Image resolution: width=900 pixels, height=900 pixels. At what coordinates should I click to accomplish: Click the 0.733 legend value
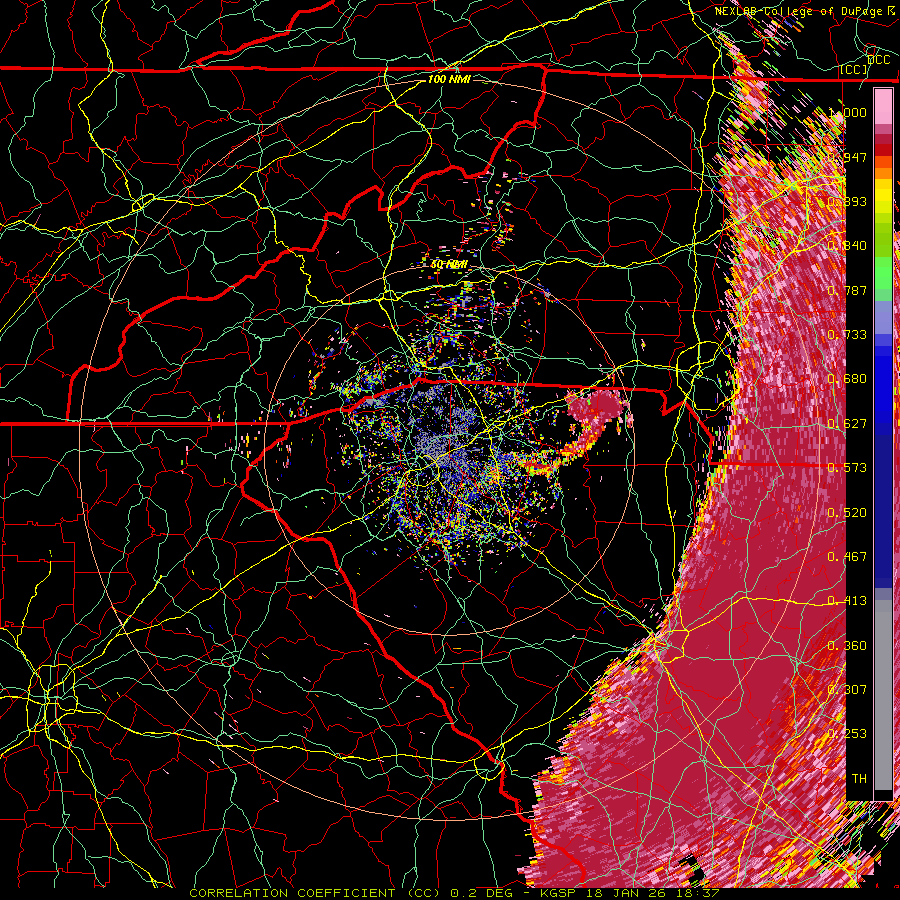[848, 335]
